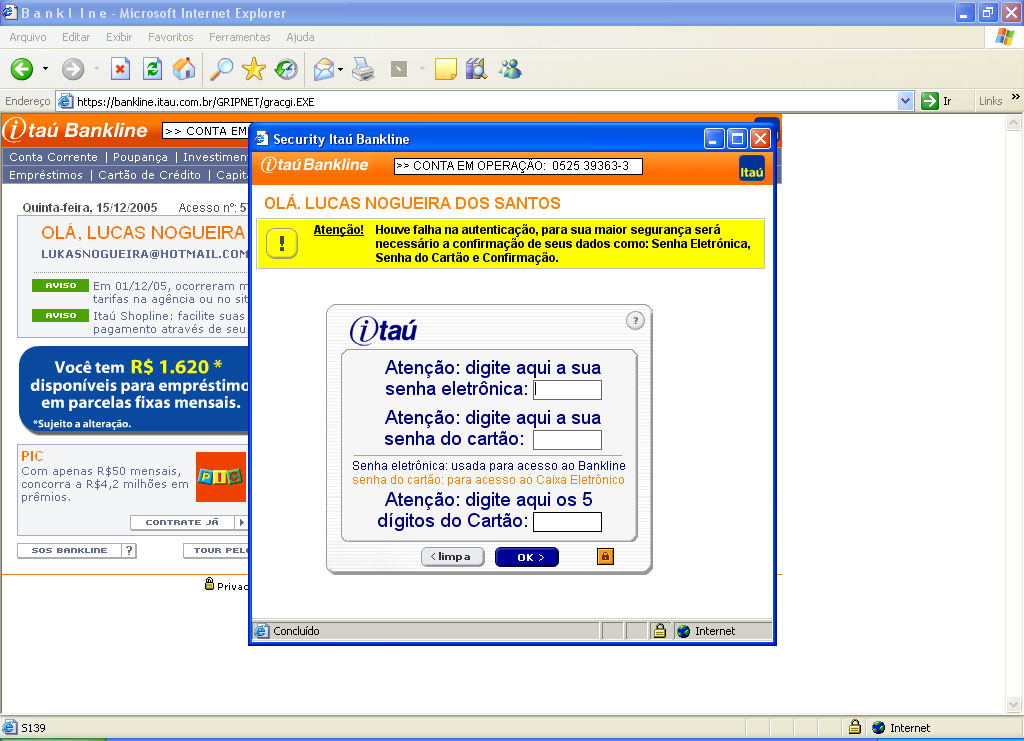Screen dimensions: 1024x741
Task: Refresh the page in Internet Explorer
Action: tap(152, 69)
